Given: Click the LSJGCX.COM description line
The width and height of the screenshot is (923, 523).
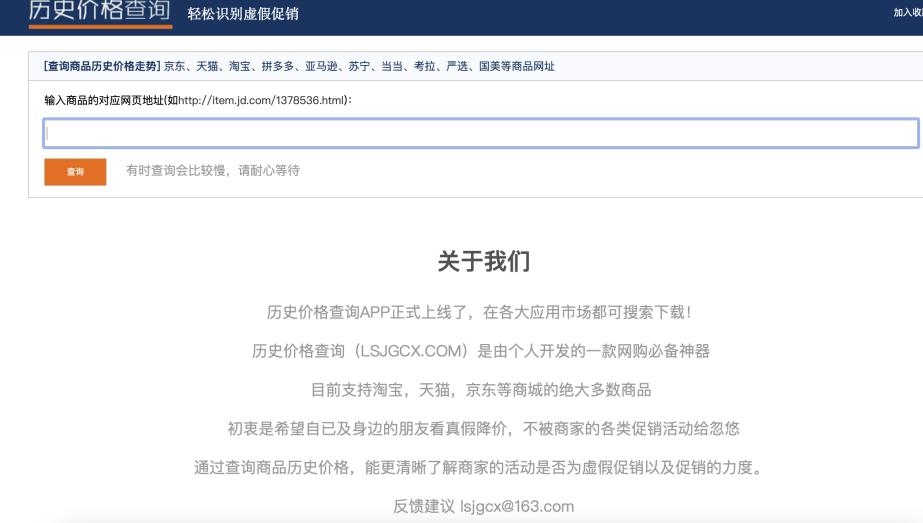Looking at the screenshot, I should tap(480, 351).
